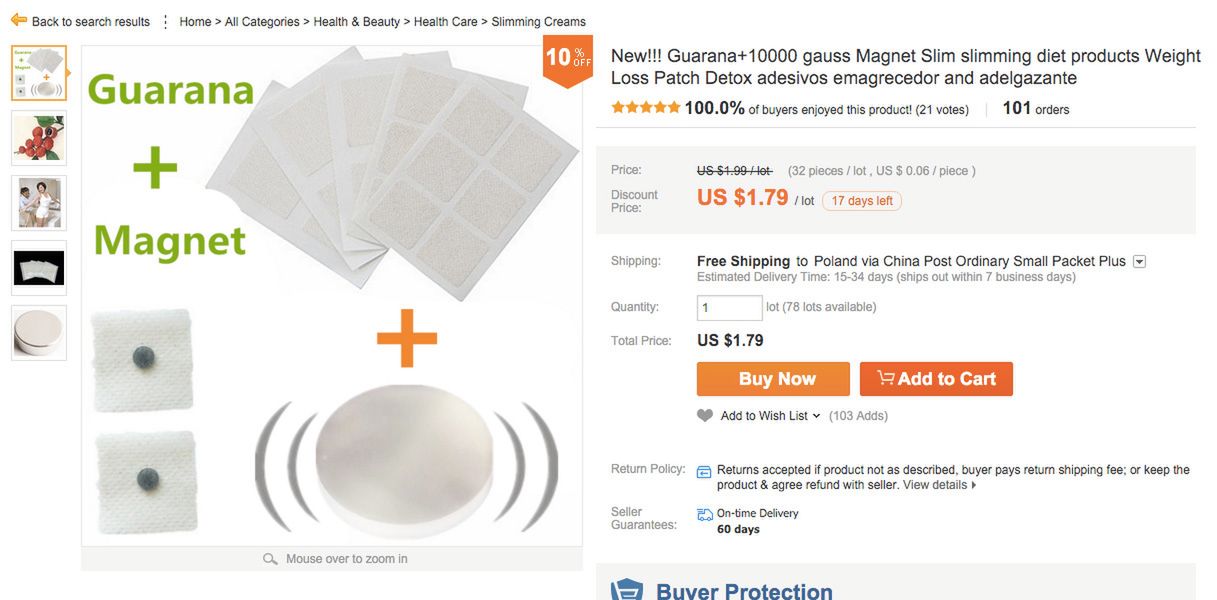The image size is (1217, 600).
Task: Click the Buyer Protection shield icon
Action: pyautogui.click(x=627, y=590)
